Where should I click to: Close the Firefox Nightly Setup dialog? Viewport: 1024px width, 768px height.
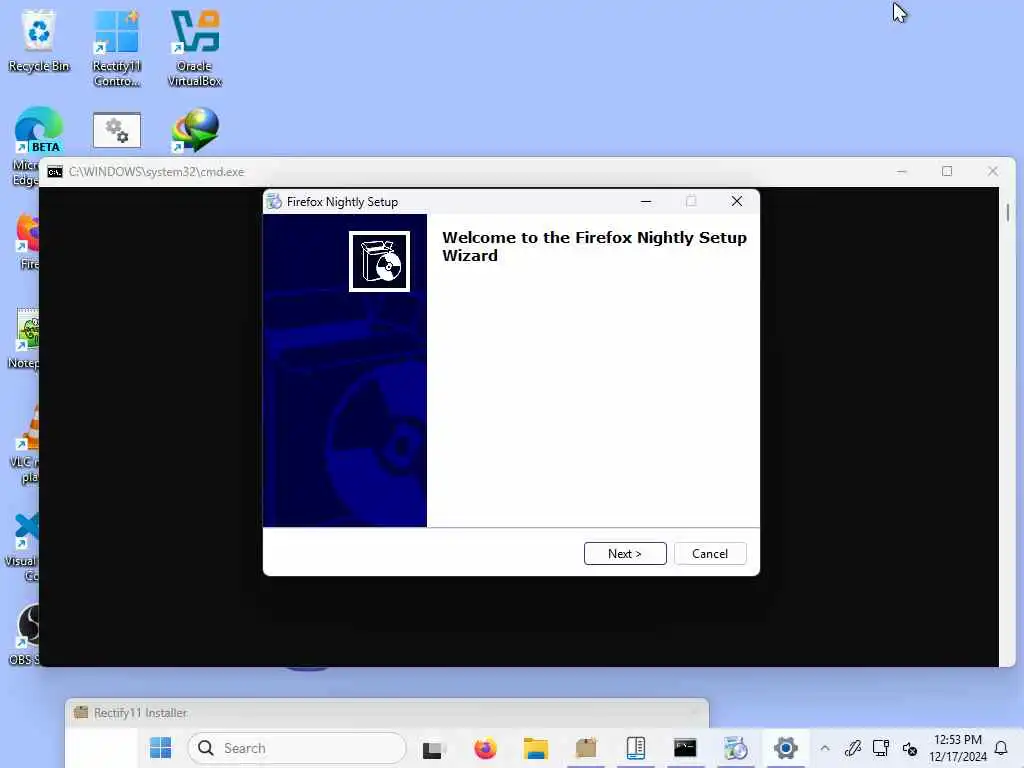pyautogui.click(x=737, y=201)
